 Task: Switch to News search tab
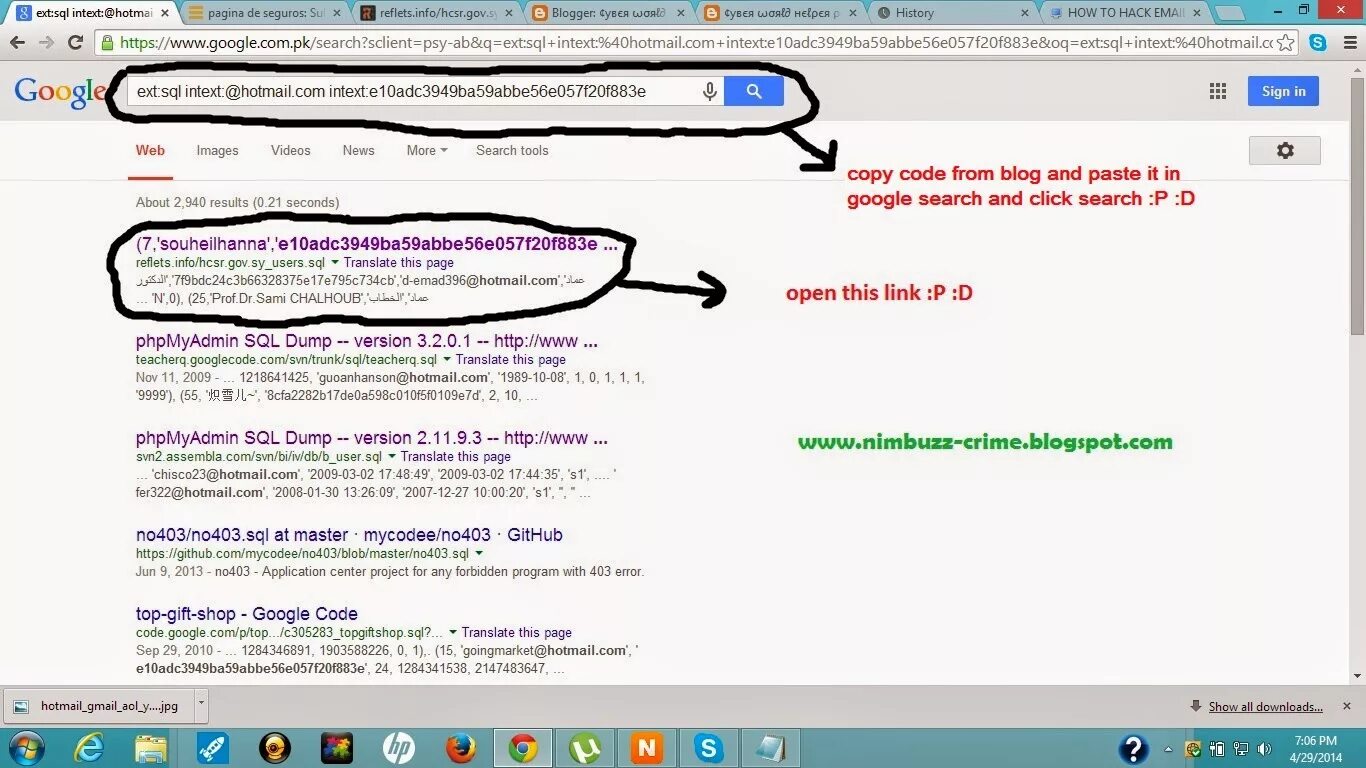(x=358, y=150)
